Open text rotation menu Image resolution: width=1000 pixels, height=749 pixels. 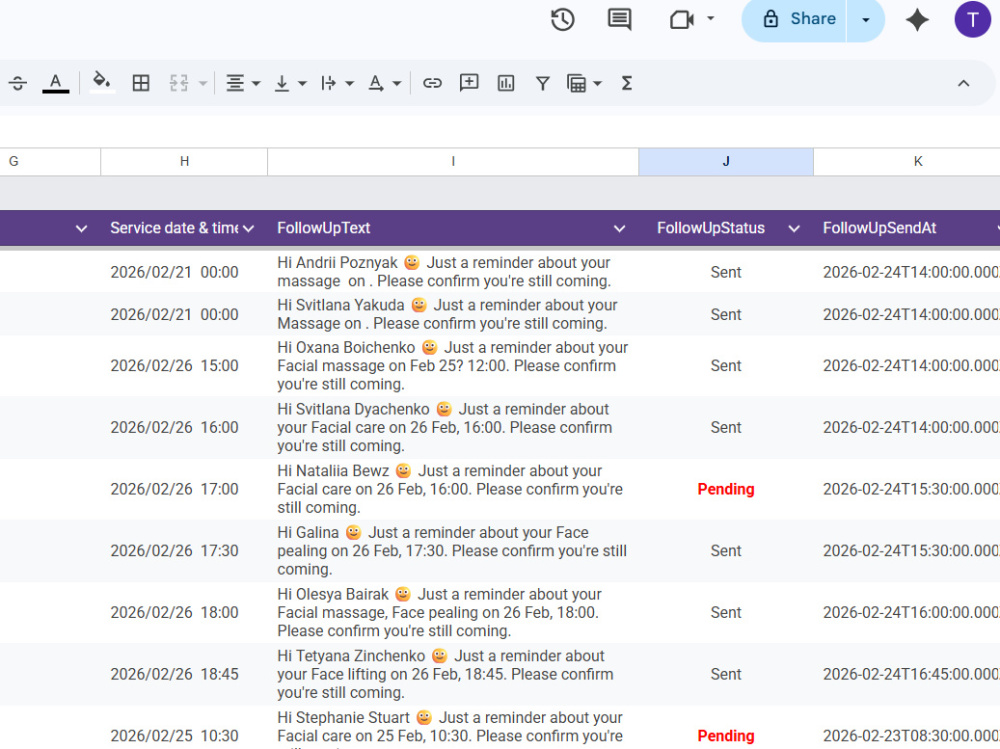click(x=384, y=83)
